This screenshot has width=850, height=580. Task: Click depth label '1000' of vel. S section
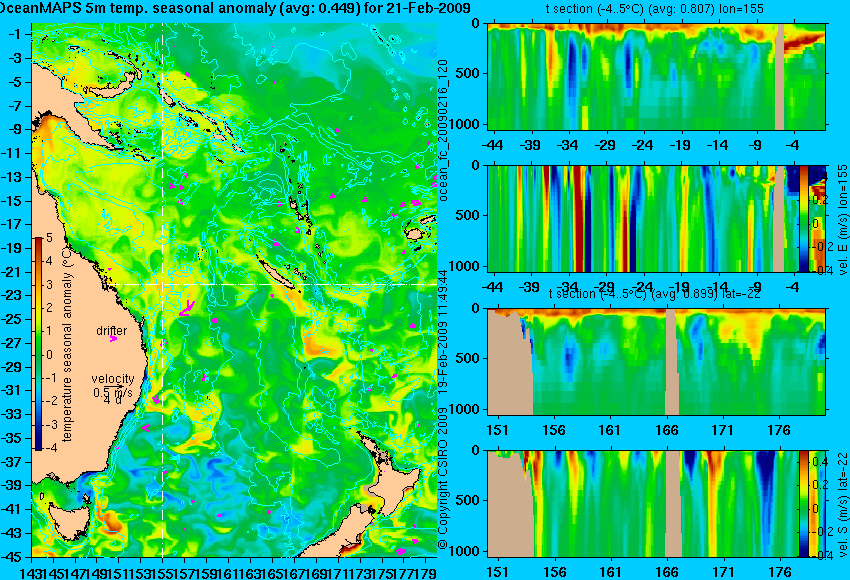pyautogui.click(x=463, y=551)
